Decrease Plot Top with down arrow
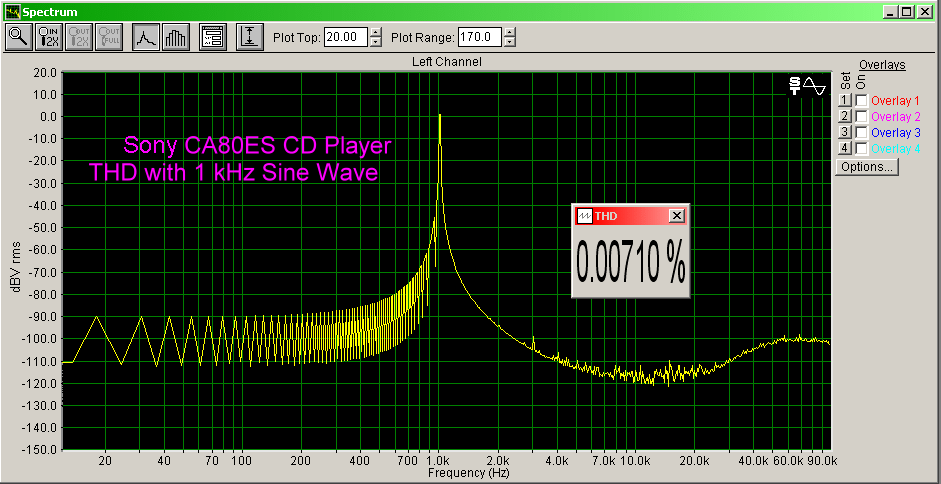 375,42
